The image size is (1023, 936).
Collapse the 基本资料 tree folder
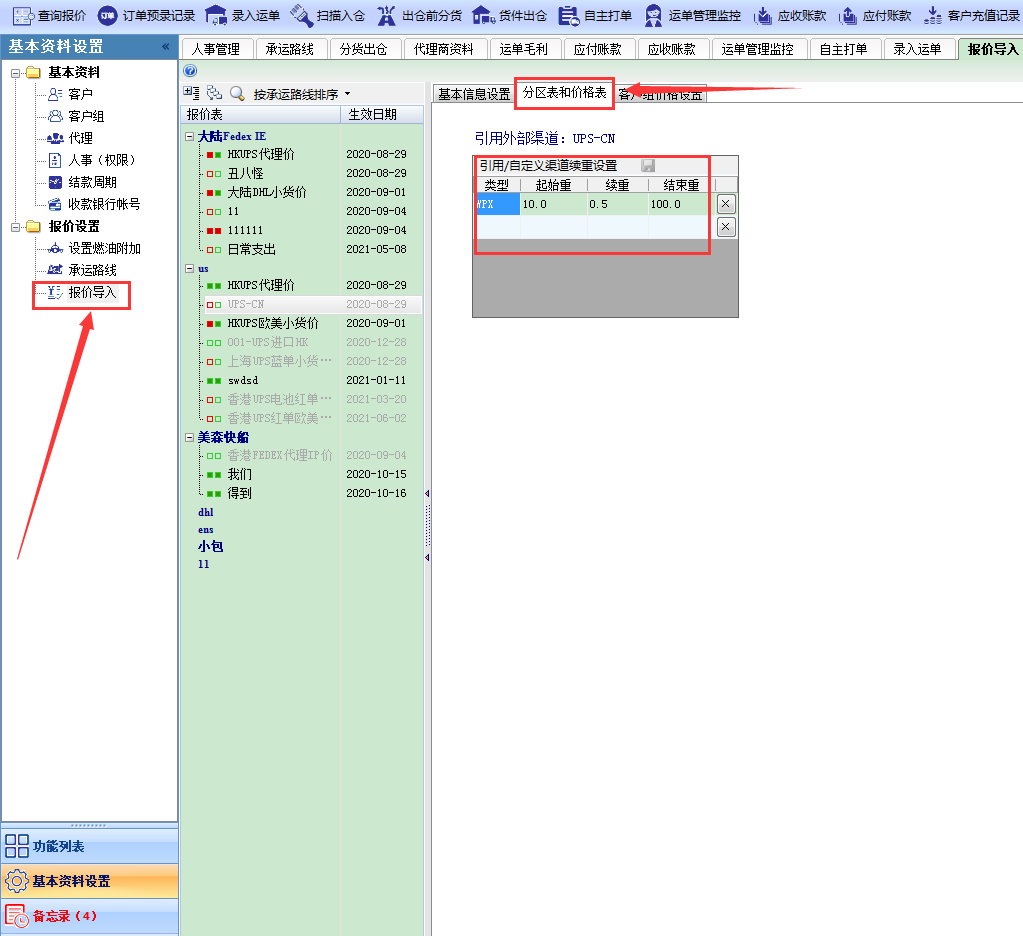[x=16, y=73]
